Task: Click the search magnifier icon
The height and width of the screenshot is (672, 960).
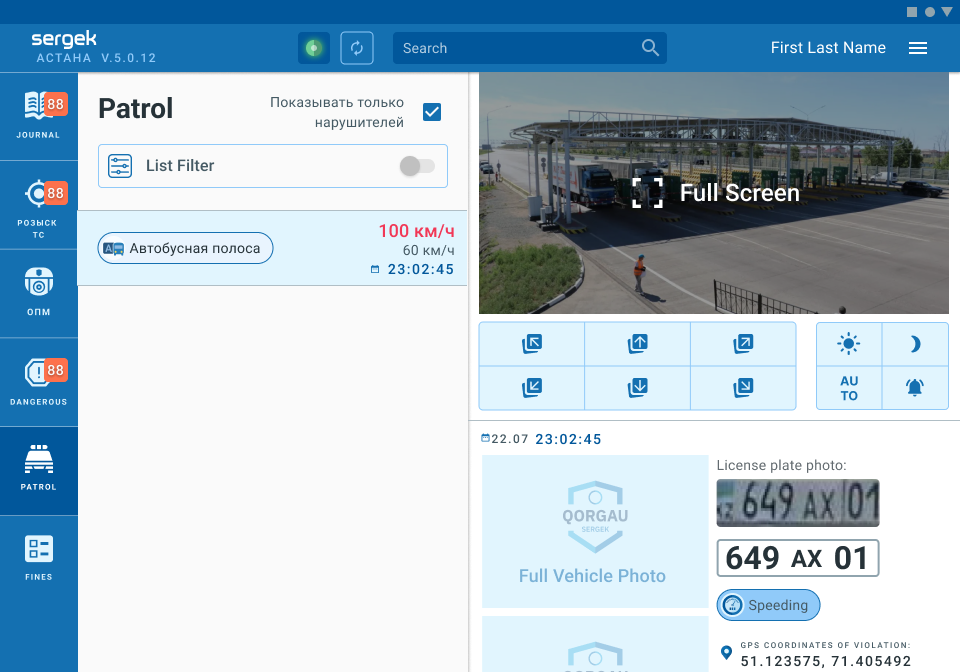Action: [650, 48]
